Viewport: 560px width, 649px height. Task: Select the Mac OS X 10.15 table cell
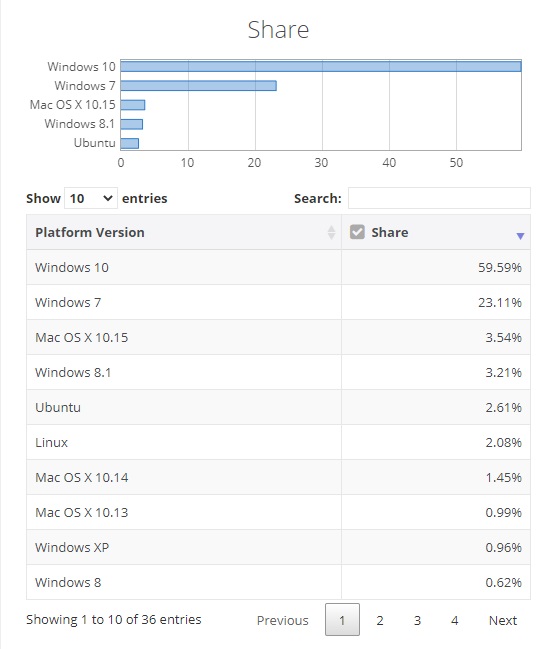[184, 337]
